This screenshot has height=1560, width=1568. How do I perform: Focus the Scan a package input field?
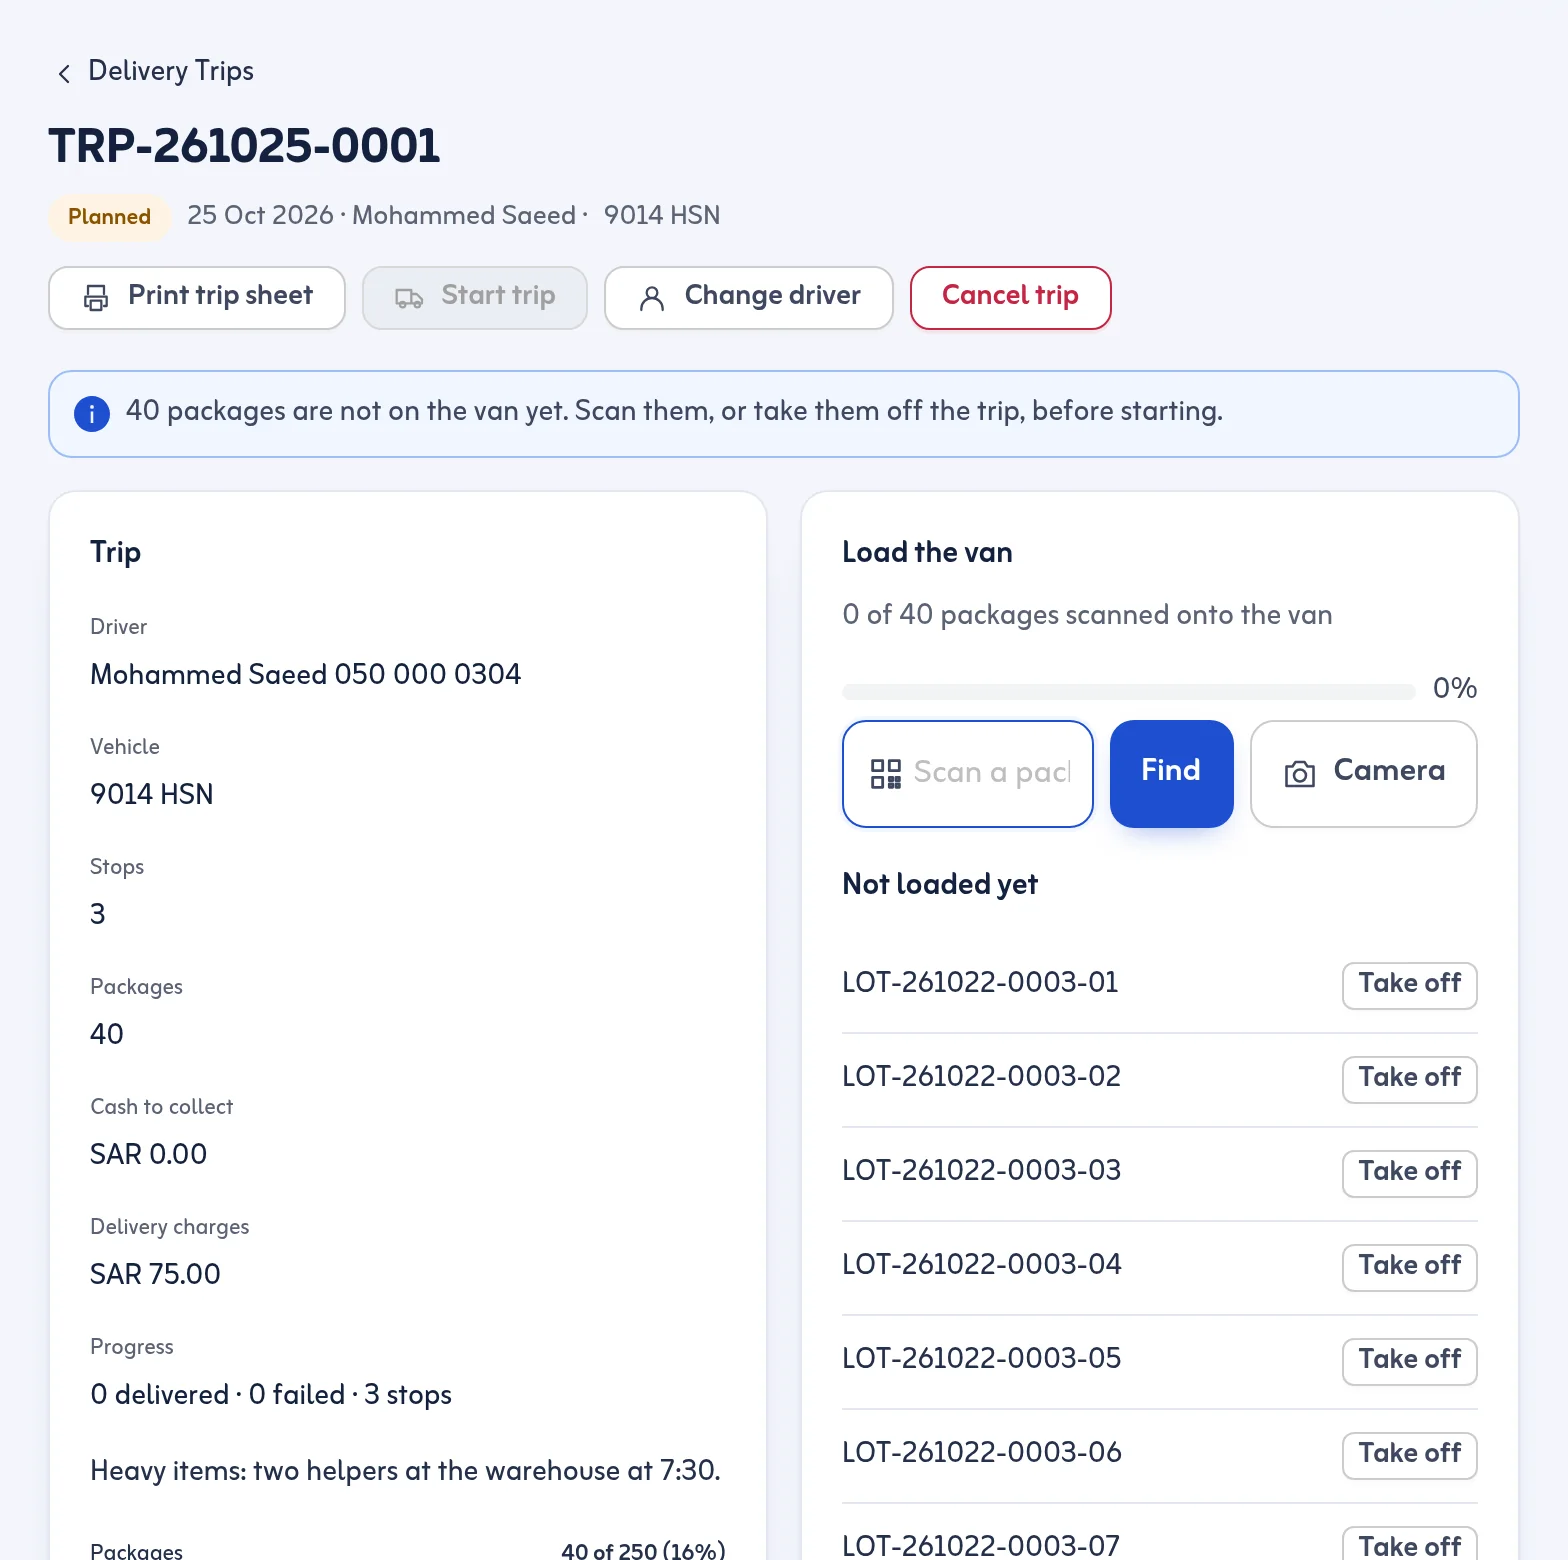pos(968,774)
